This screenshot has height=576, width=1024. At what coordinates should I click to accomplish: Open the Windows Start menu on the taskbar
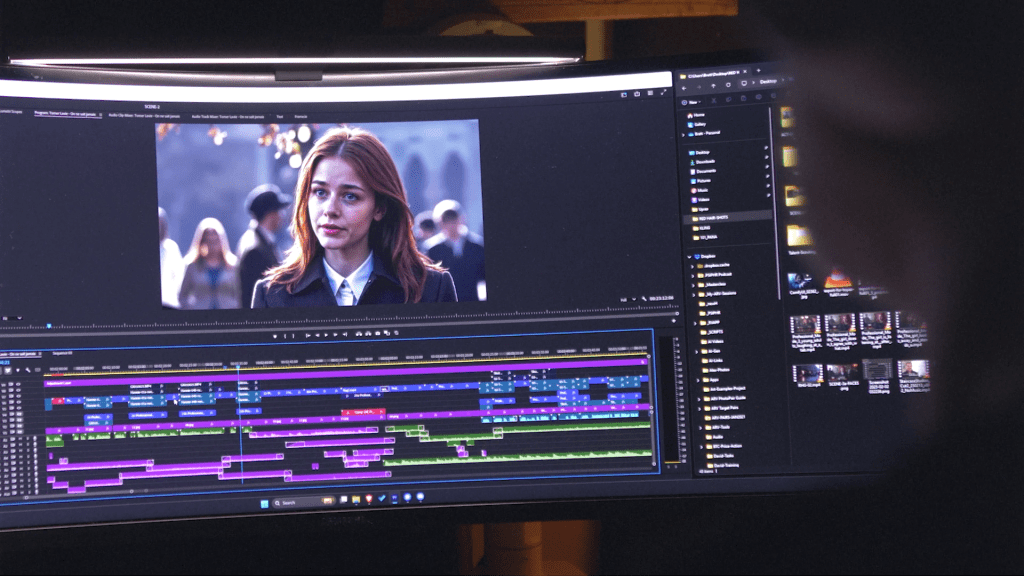point(263,502)
